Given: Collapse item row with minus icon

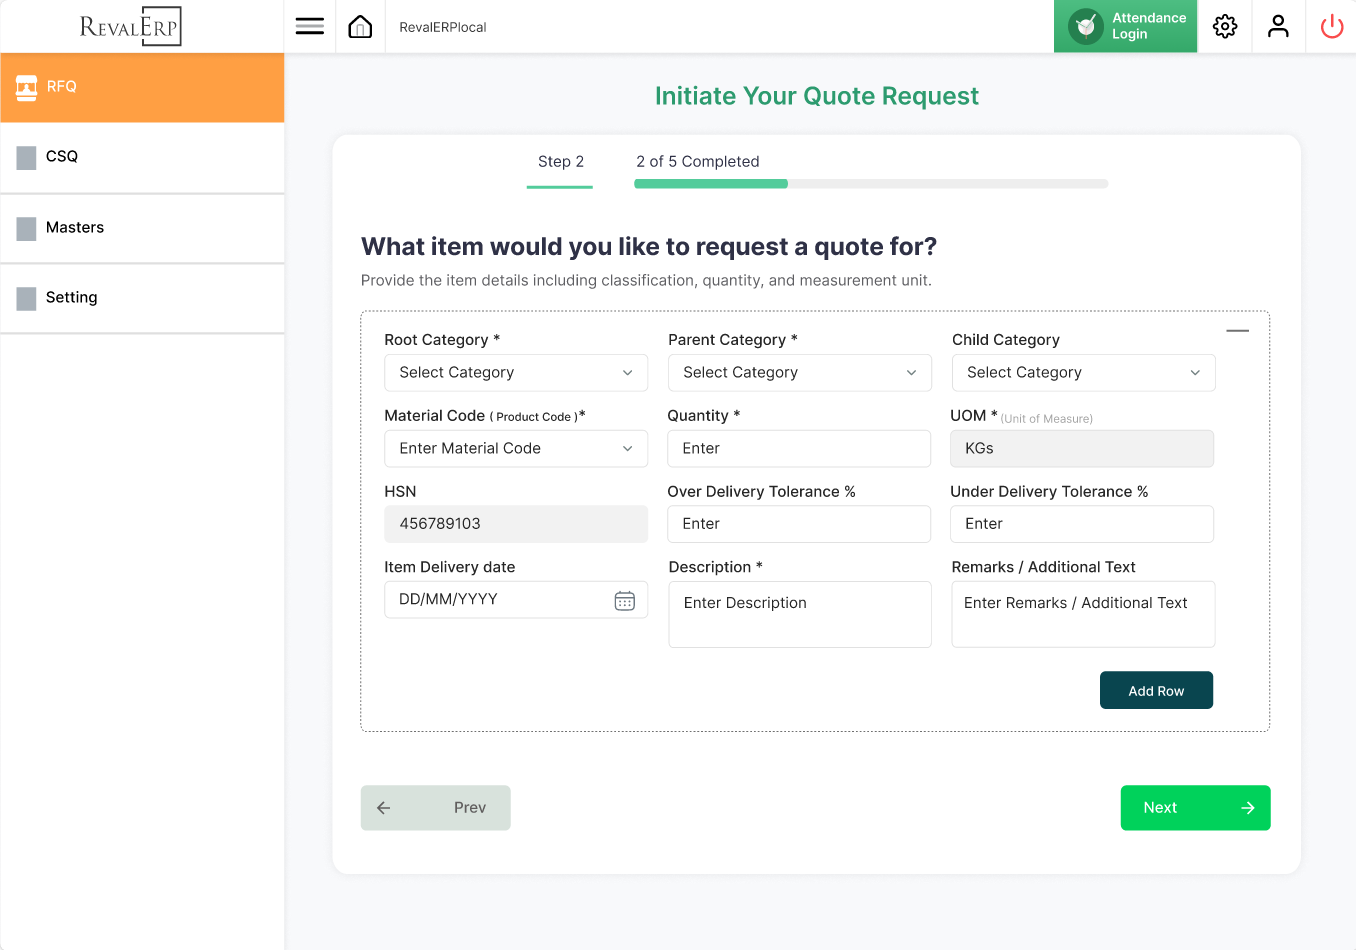Looking at the screenshot, I should pyautogui.click(x=1237, y=331).
